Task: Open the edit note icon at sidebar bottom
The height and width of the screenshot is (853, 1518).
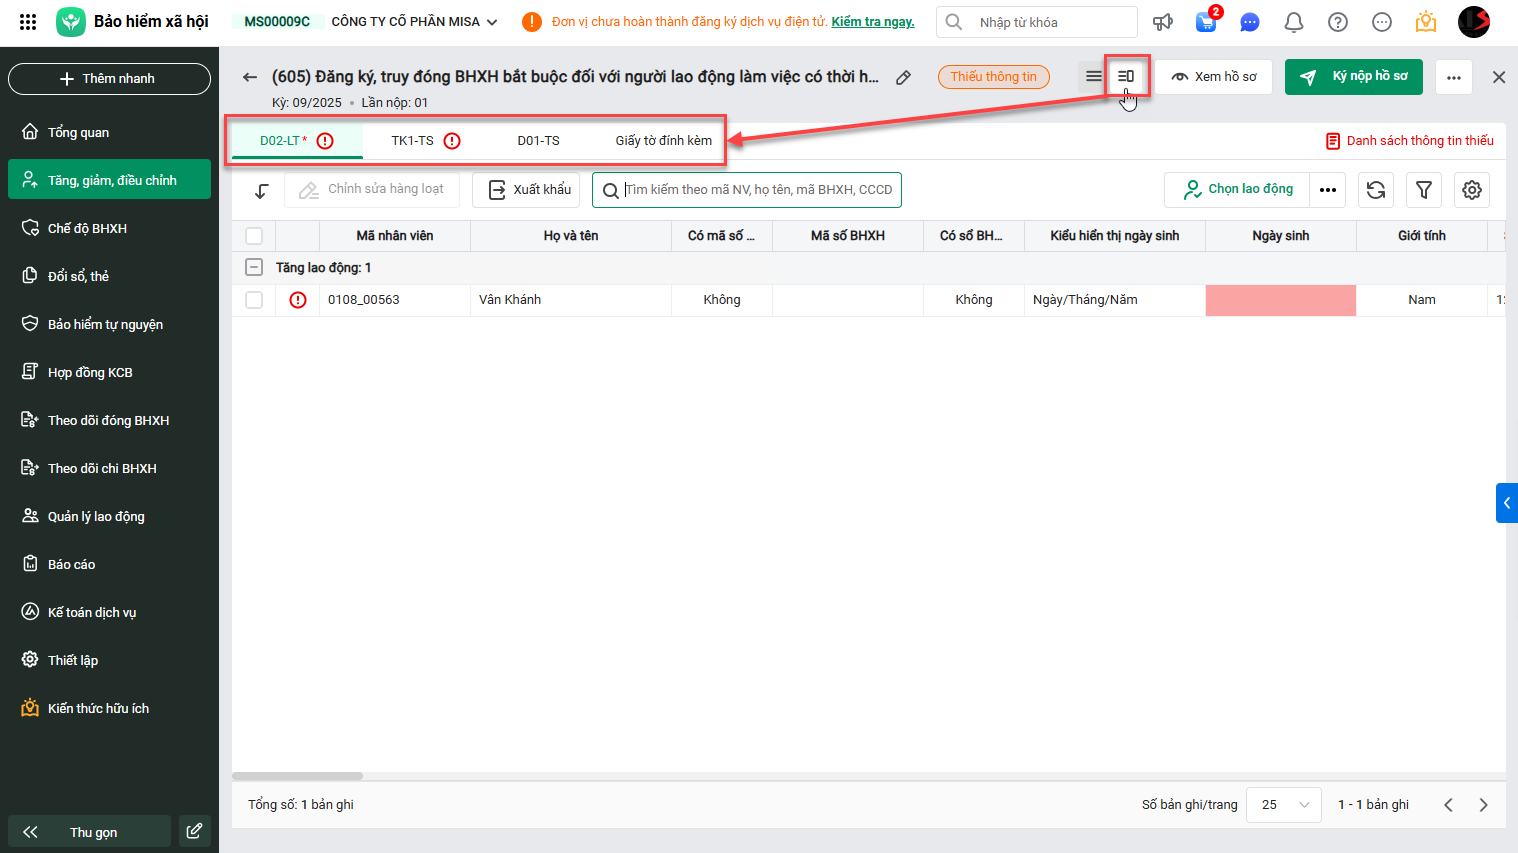Action: [x=194, y=831]
